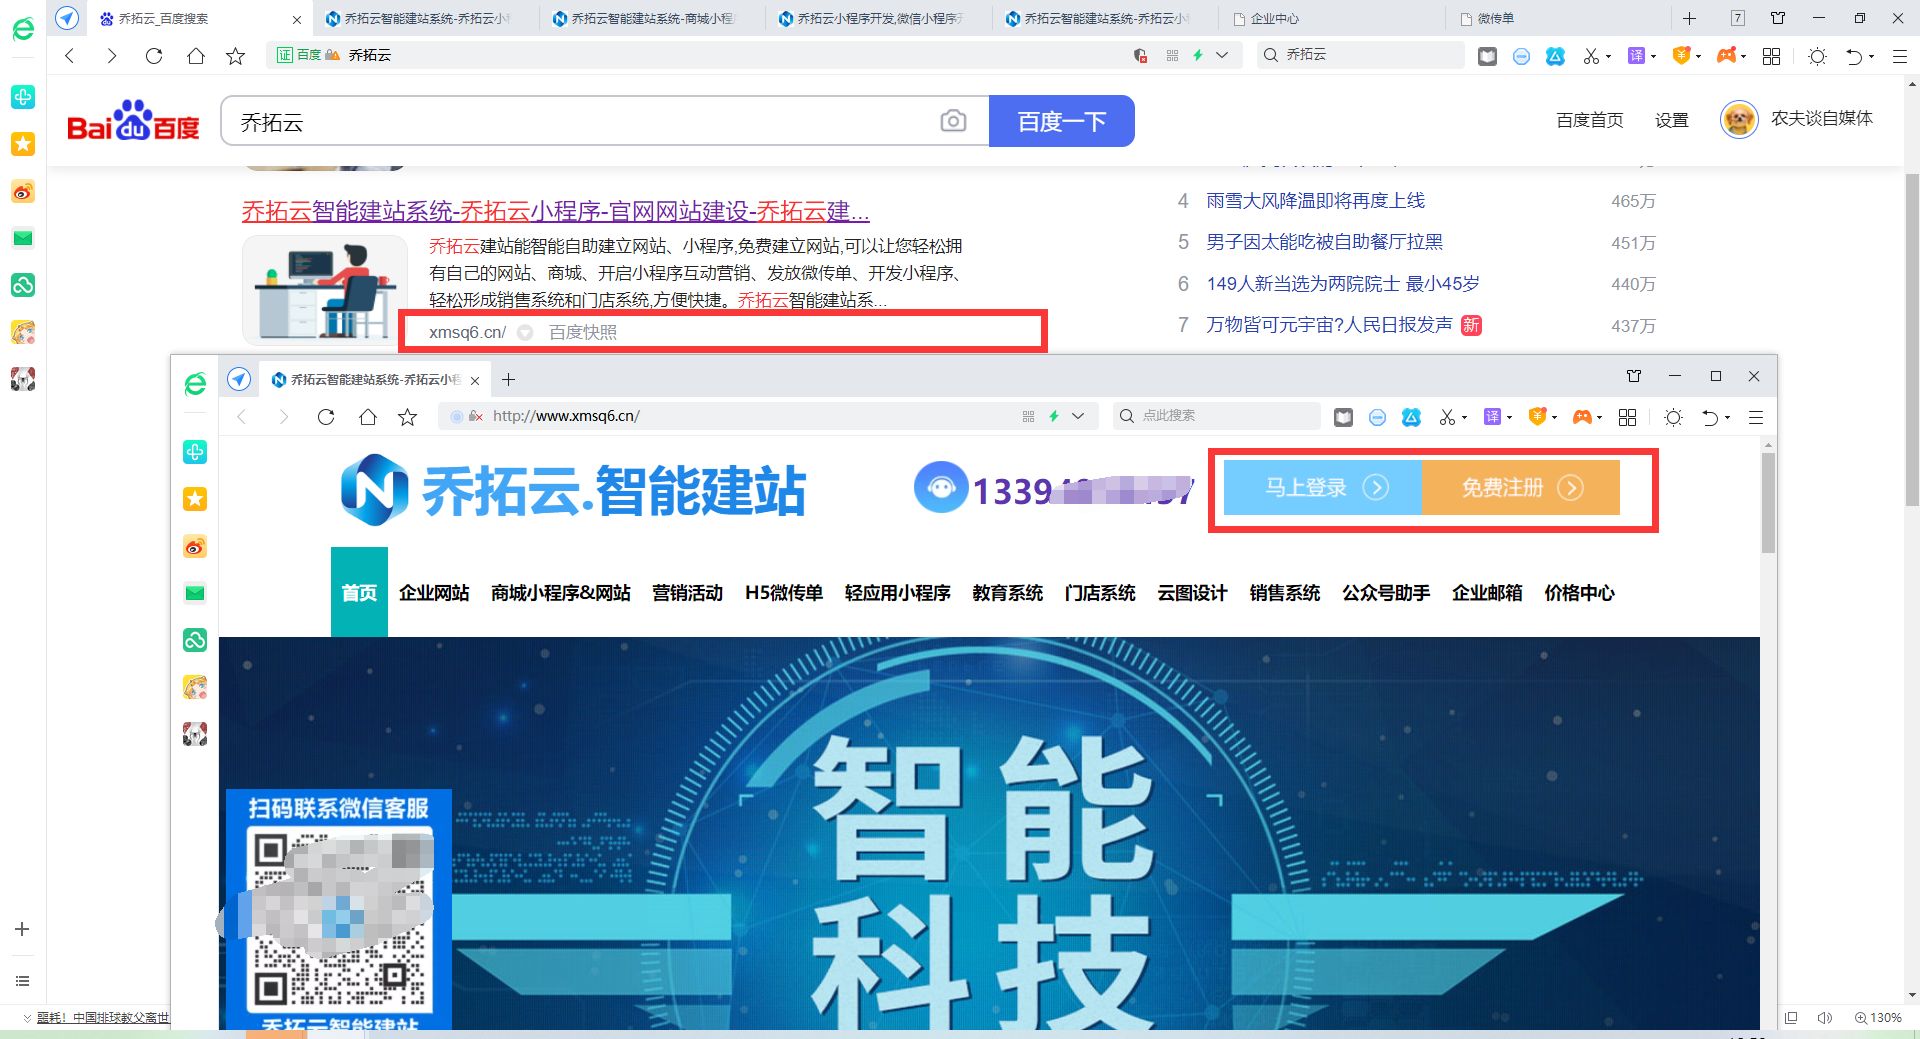Mute system volume in the taskbar
This screenshot has height=1039, width=1920.
point(1825,1018)
